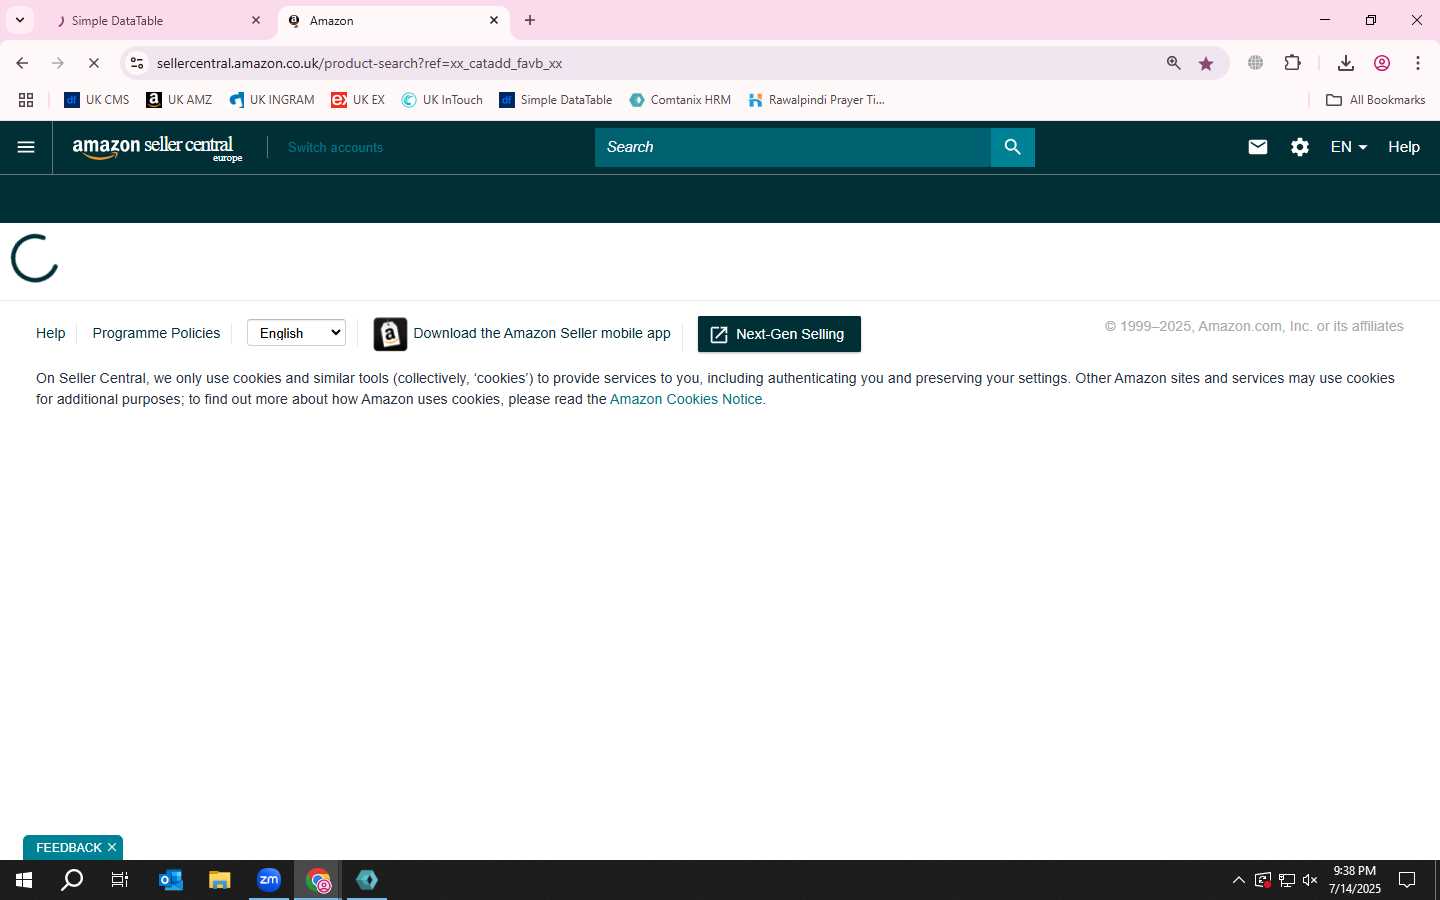The width and height of the screenshot is (1440, 900).
Task: Open the Chrome profile icon
Action: (1382, 63)
